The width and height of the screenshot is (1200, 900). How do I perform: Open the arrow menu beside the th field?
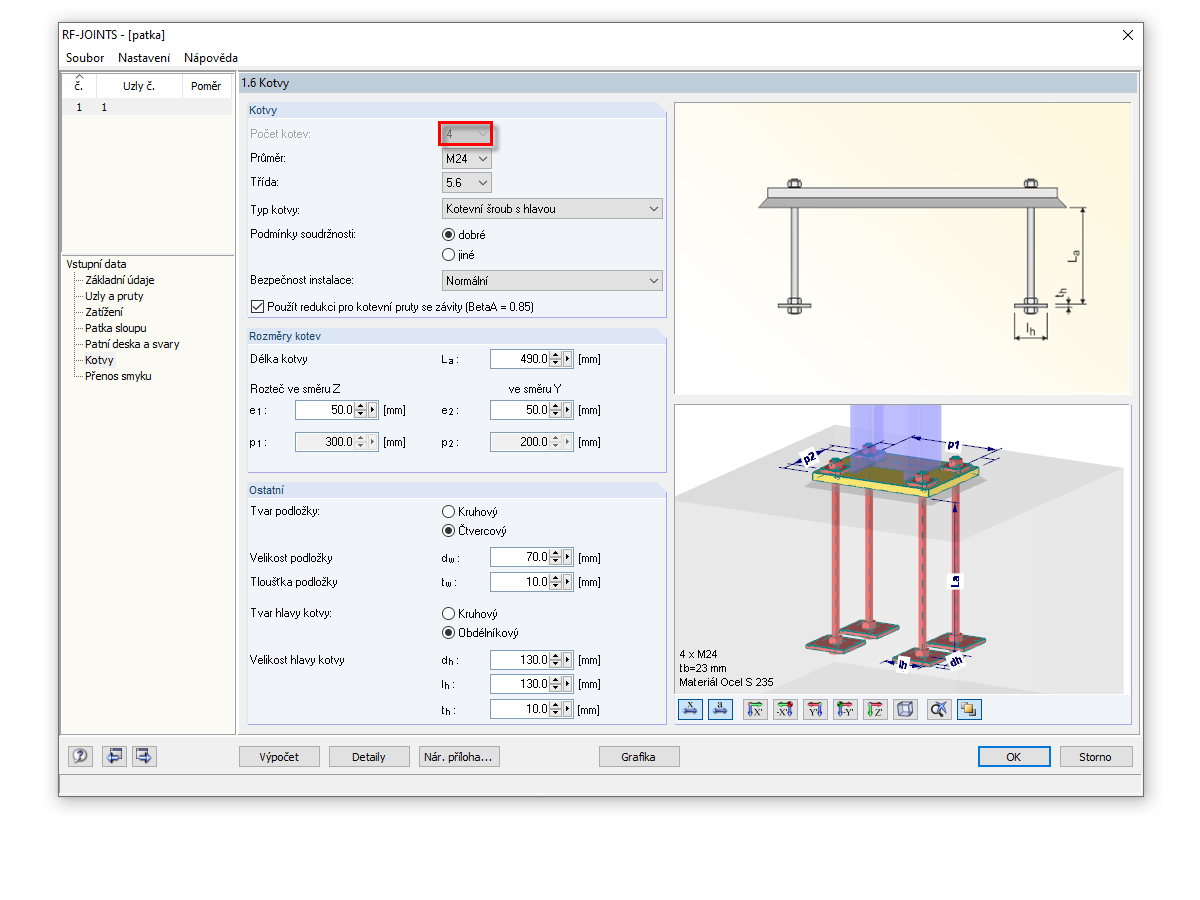569,709
